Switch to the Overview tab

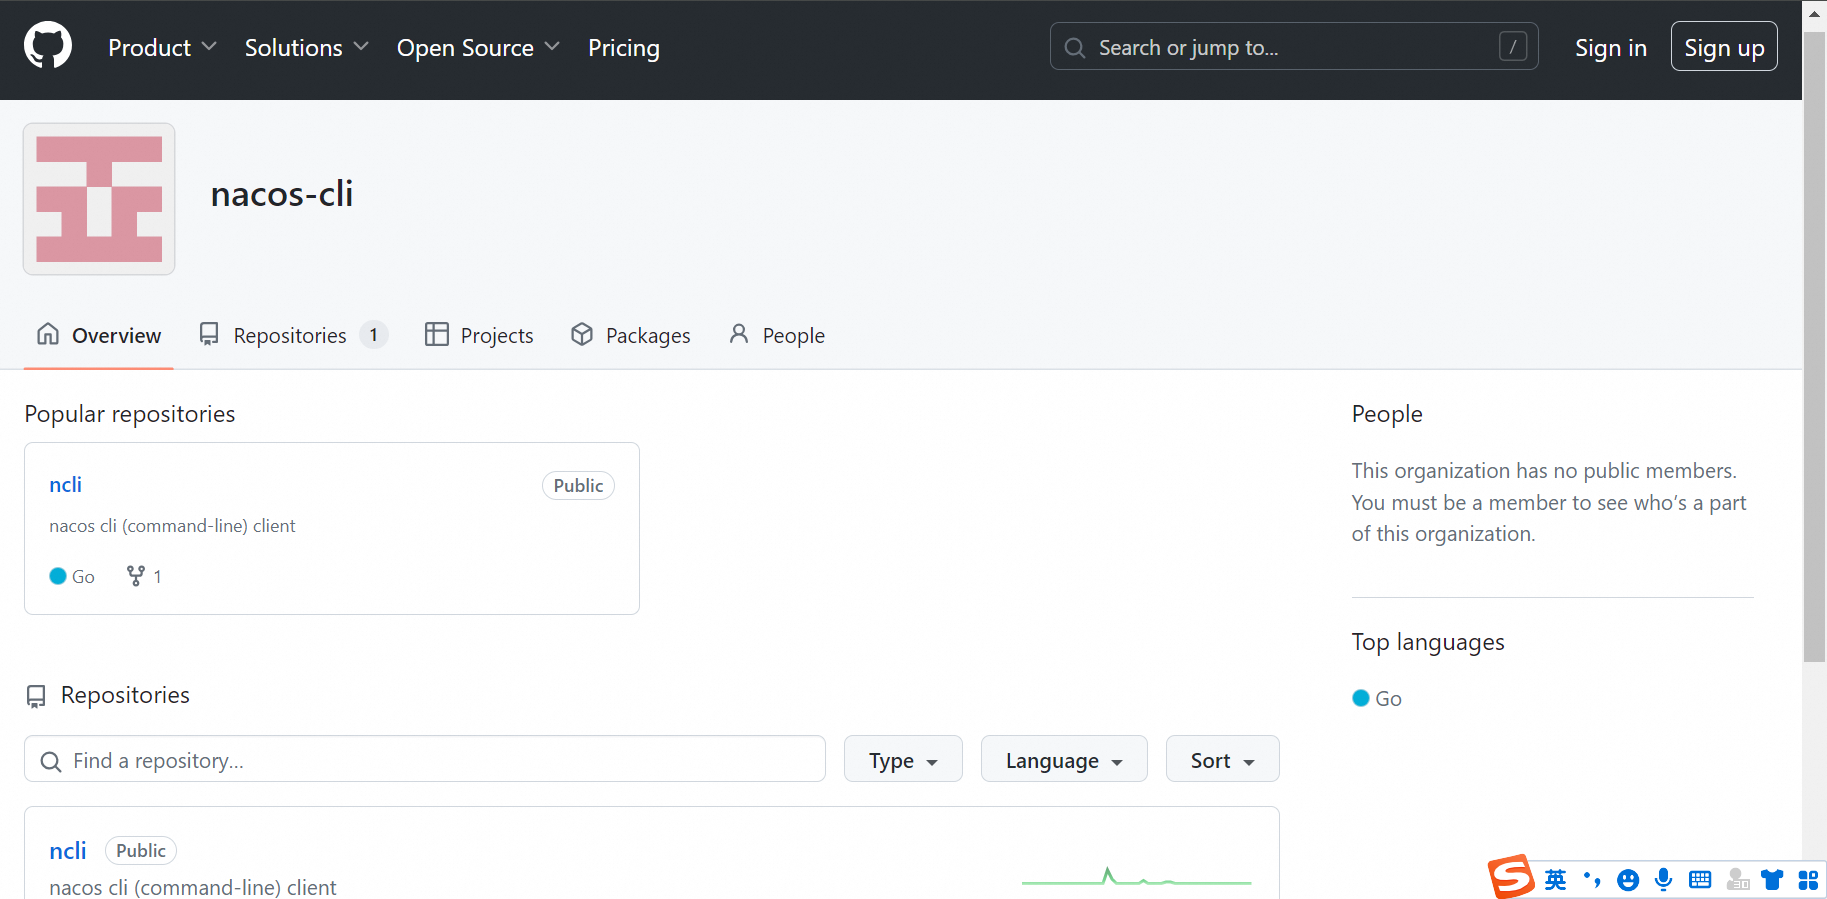(99, 335)
